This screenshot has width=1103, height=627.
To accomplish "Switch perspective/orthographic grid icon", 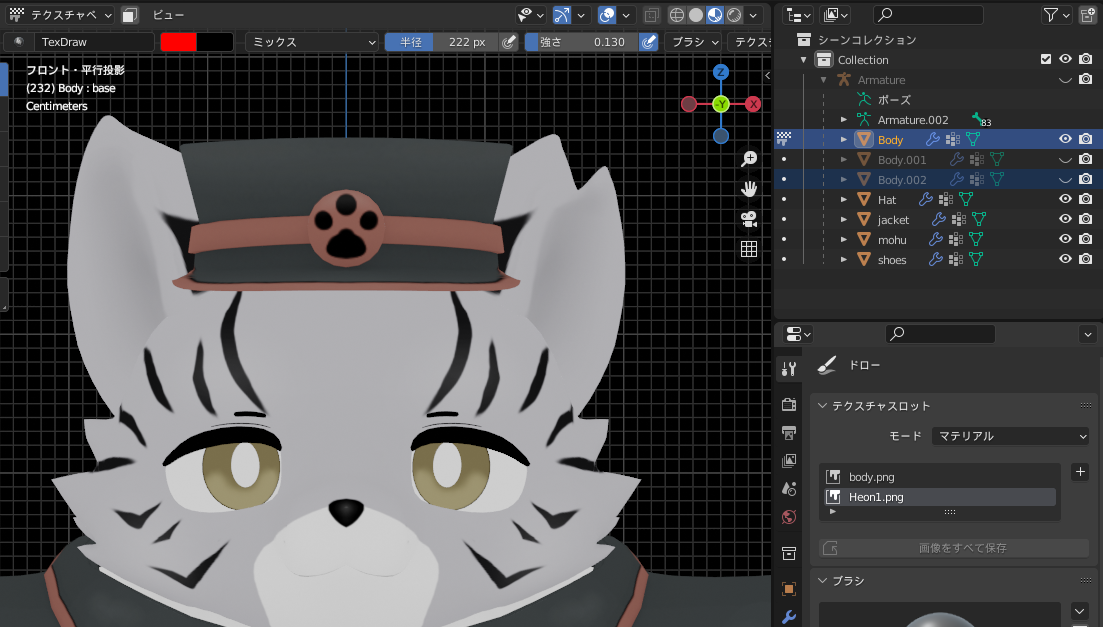I will click(x=749, y=249).
